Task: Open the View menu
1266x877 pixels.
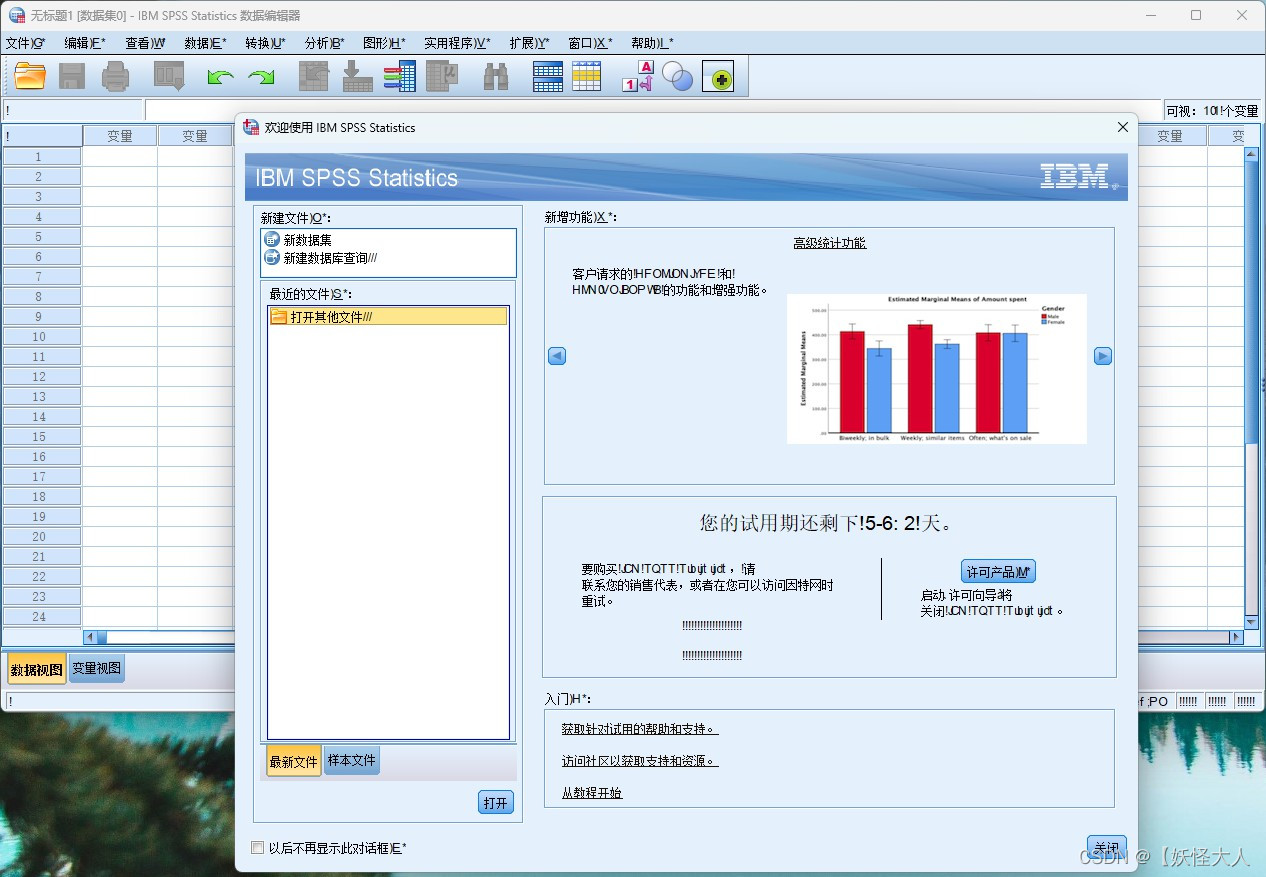Action: tap(145, 43)
